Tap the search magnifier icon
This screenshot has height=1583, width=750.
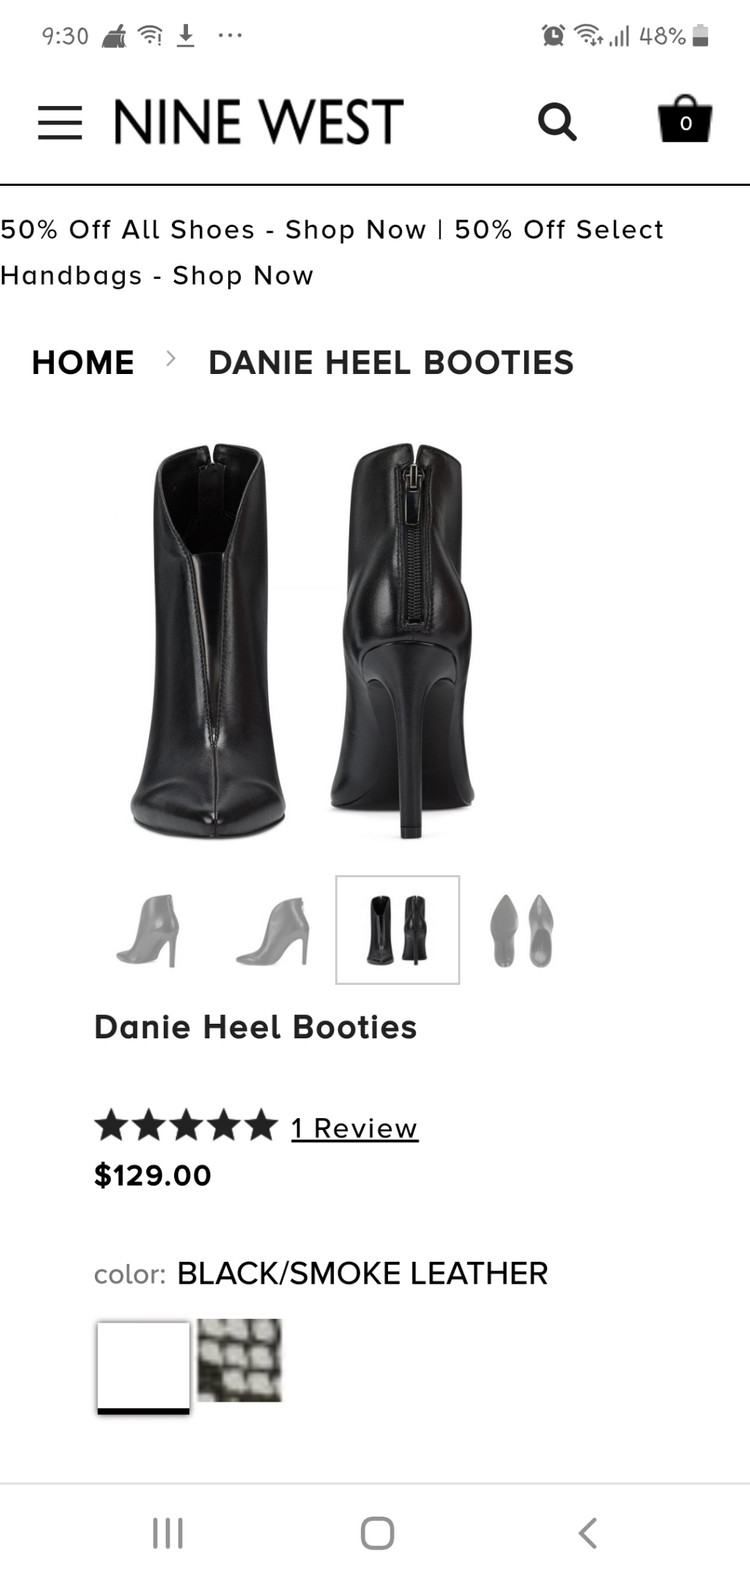click(557, 122)
